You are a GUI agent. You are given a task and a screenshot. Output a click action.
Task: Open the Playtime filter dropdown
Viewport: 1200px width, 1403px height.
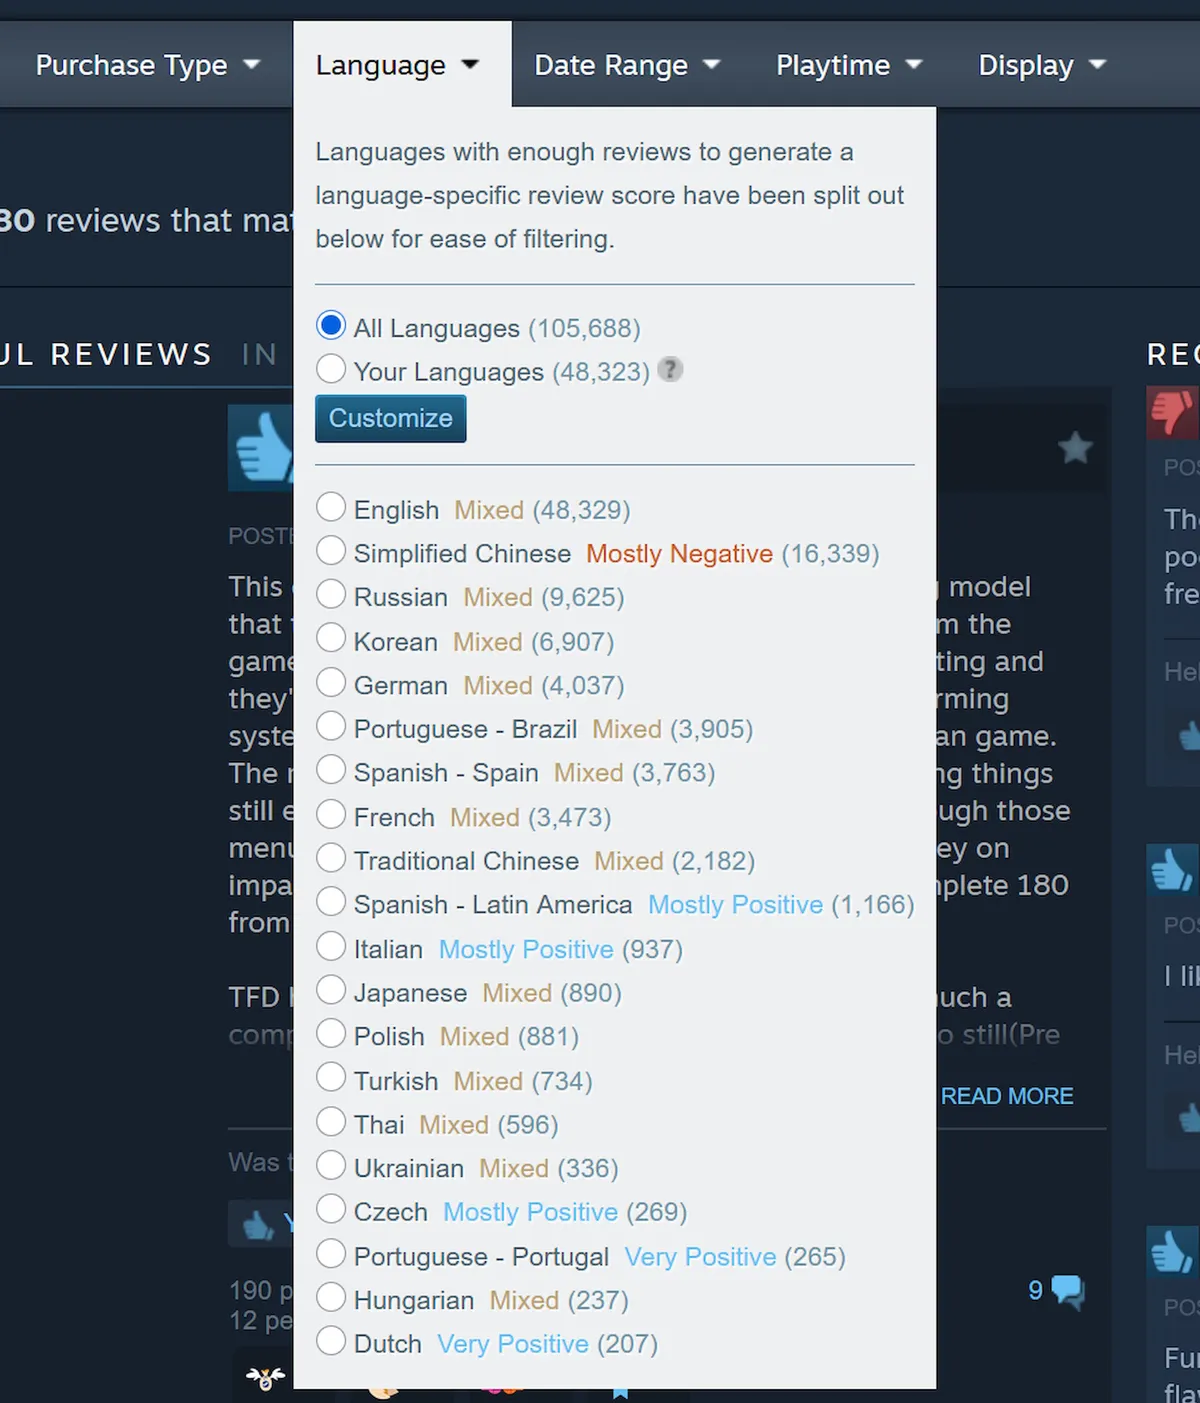[x=848, y=65]
